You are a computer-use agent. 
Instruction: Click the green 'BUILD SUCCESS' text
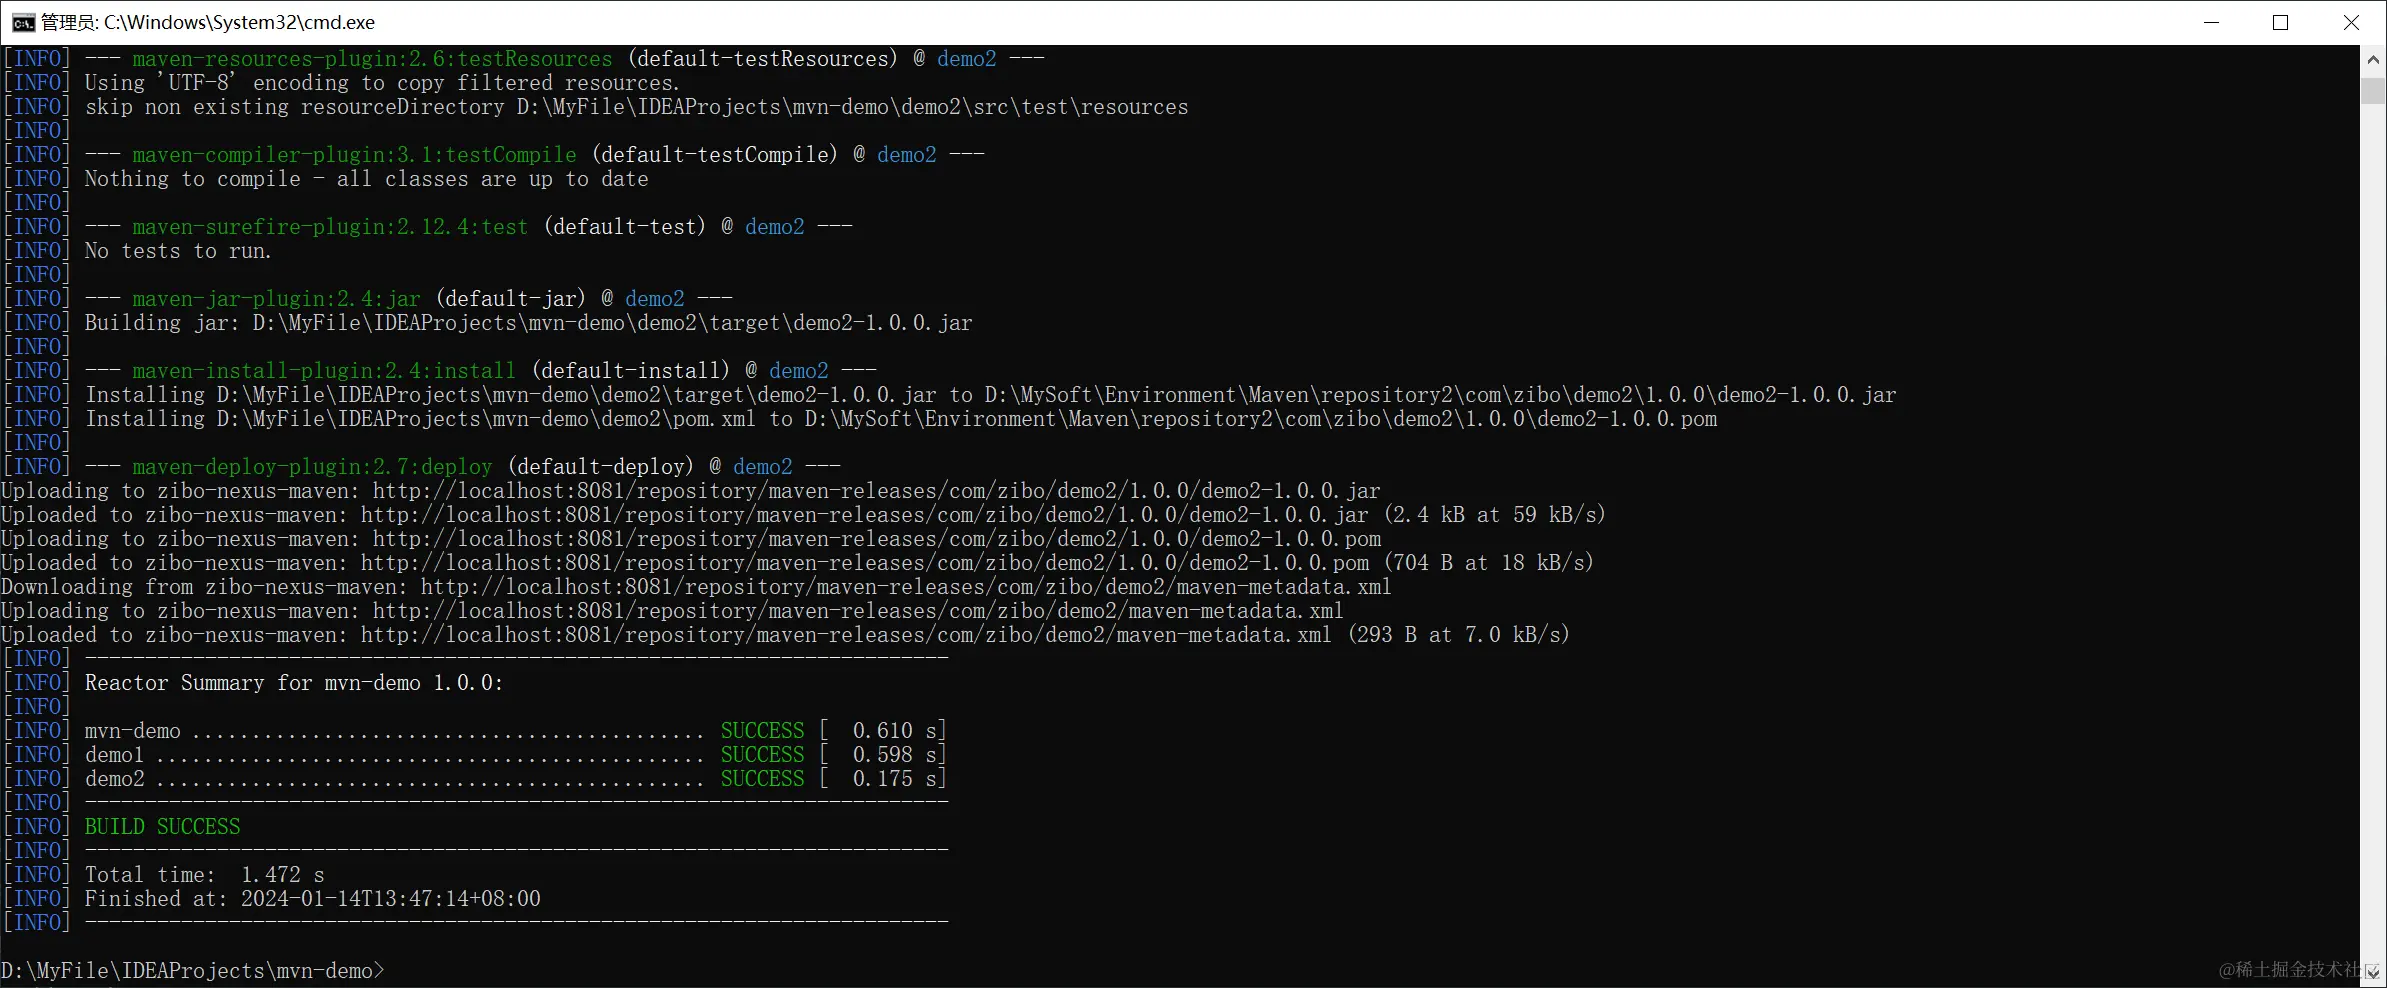pos(162,827)
